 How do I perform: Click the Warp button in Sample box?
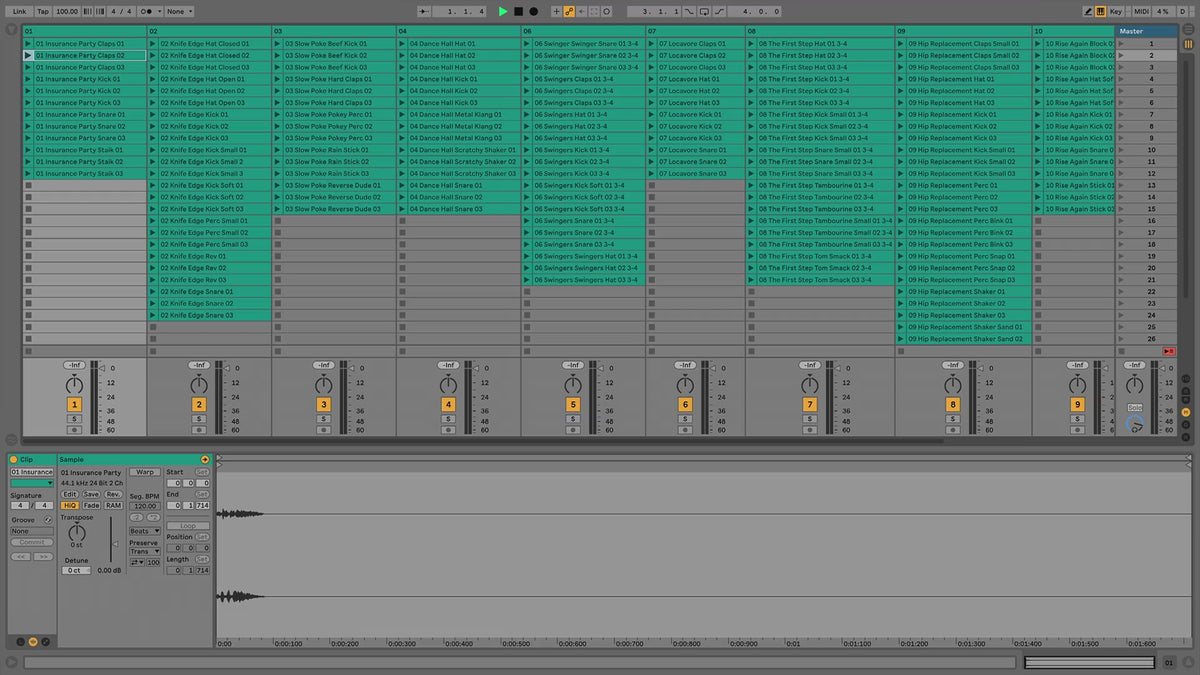[144, 472]
